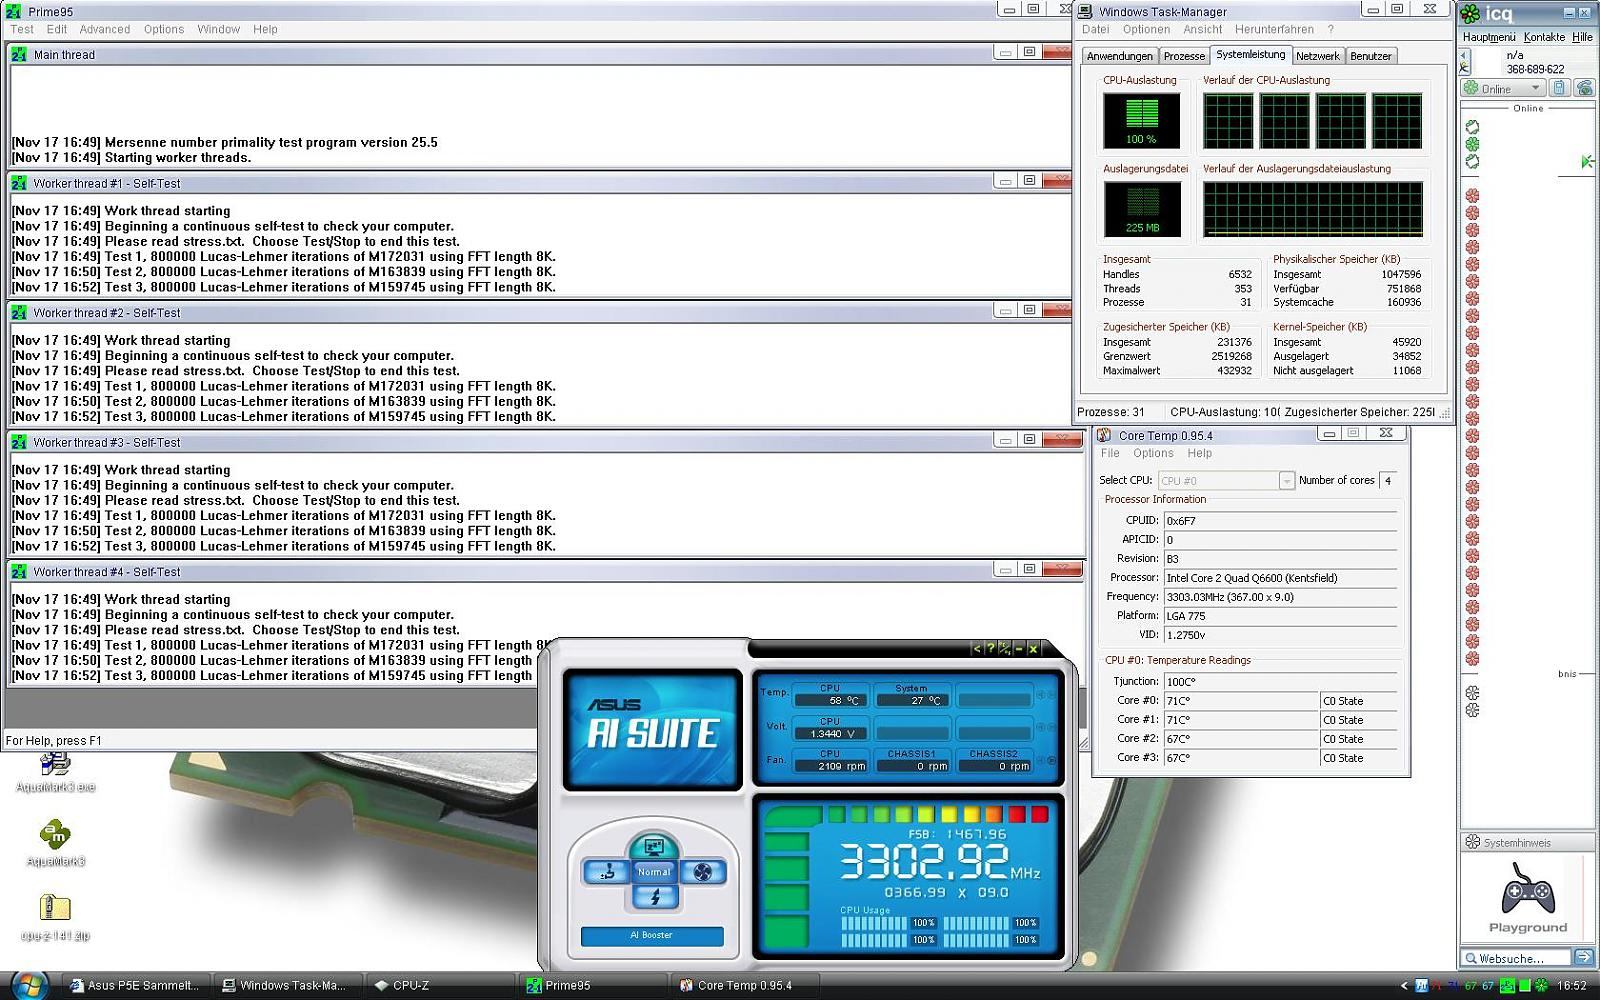This screenshot has height=1000, width=1600.
Task: Select the AquaMark3 folder desktop icon
Action: click(55, 843)
